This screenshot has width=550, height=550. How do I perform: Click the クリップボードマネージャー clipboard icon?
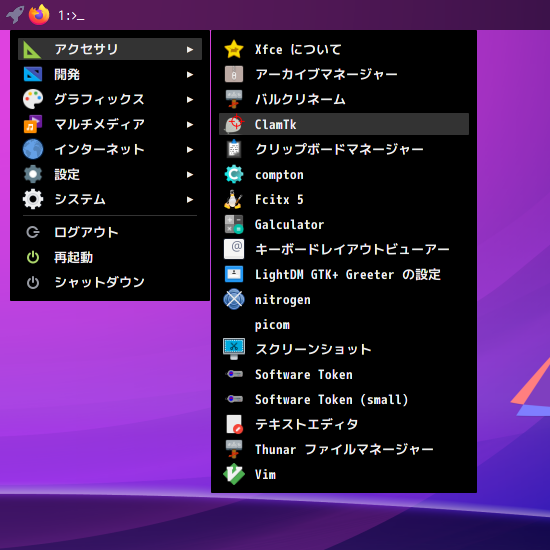[x=234, y=149]
